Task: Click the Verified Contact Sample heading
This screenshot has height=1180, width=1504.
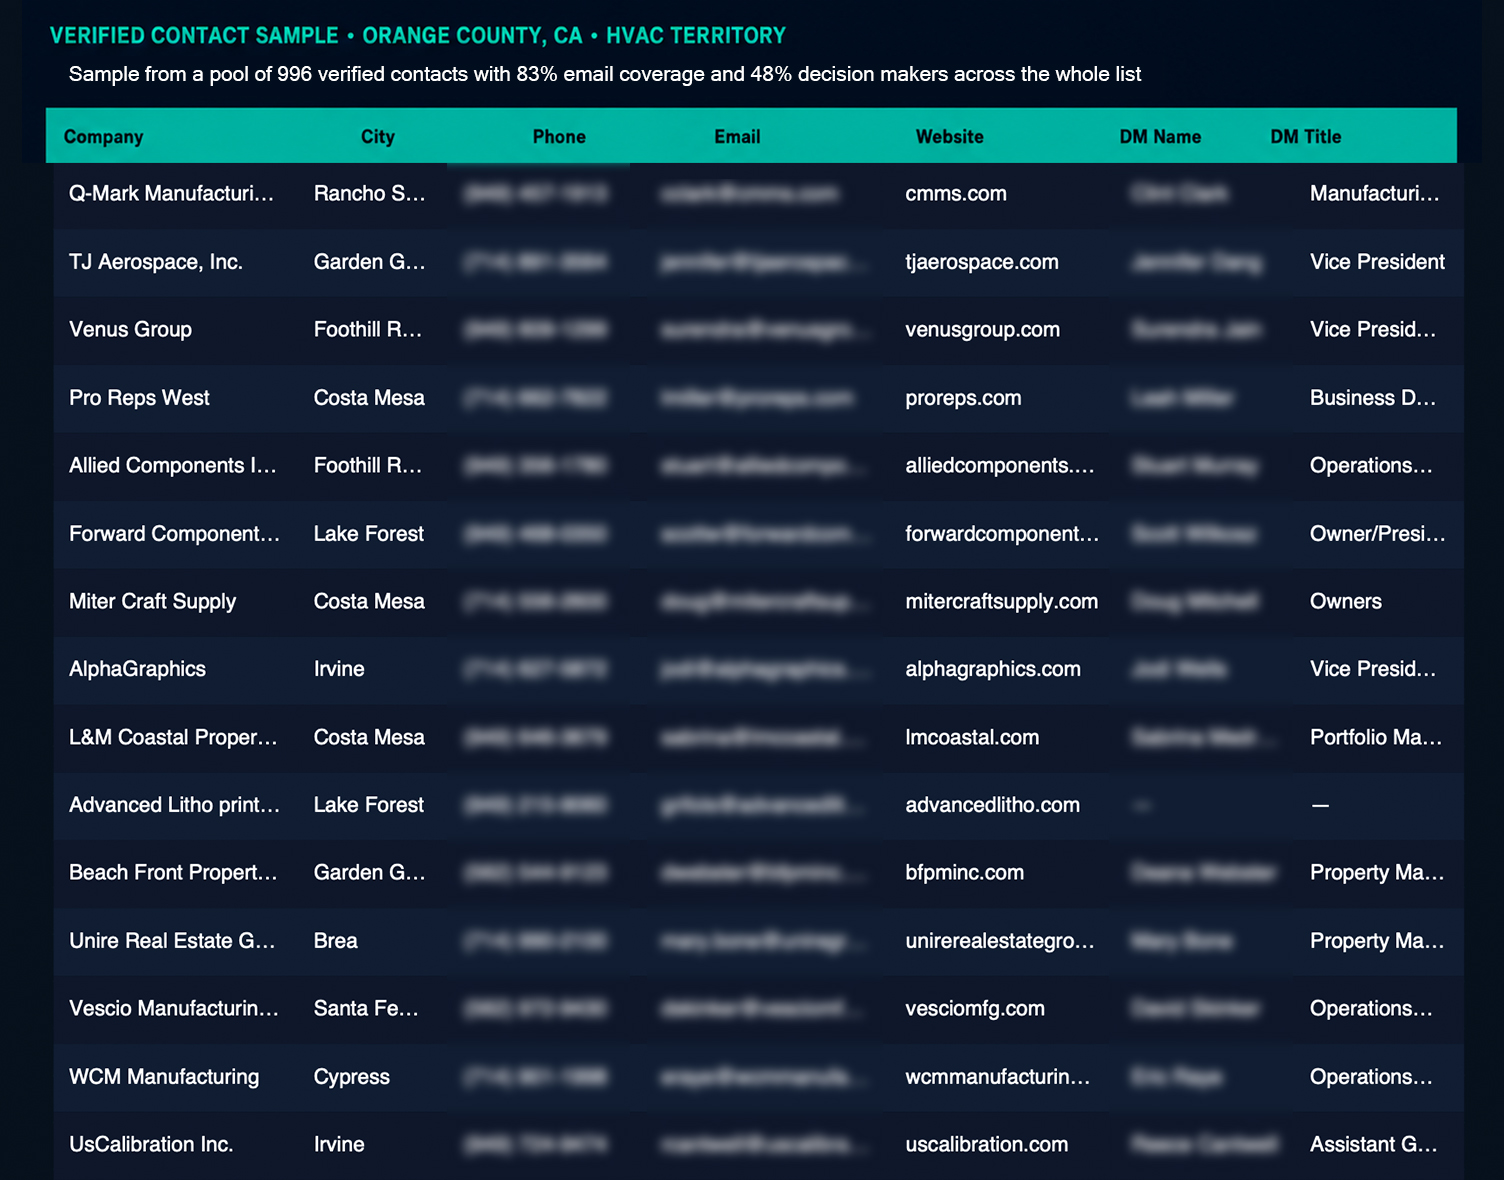Action: (418, 36)
